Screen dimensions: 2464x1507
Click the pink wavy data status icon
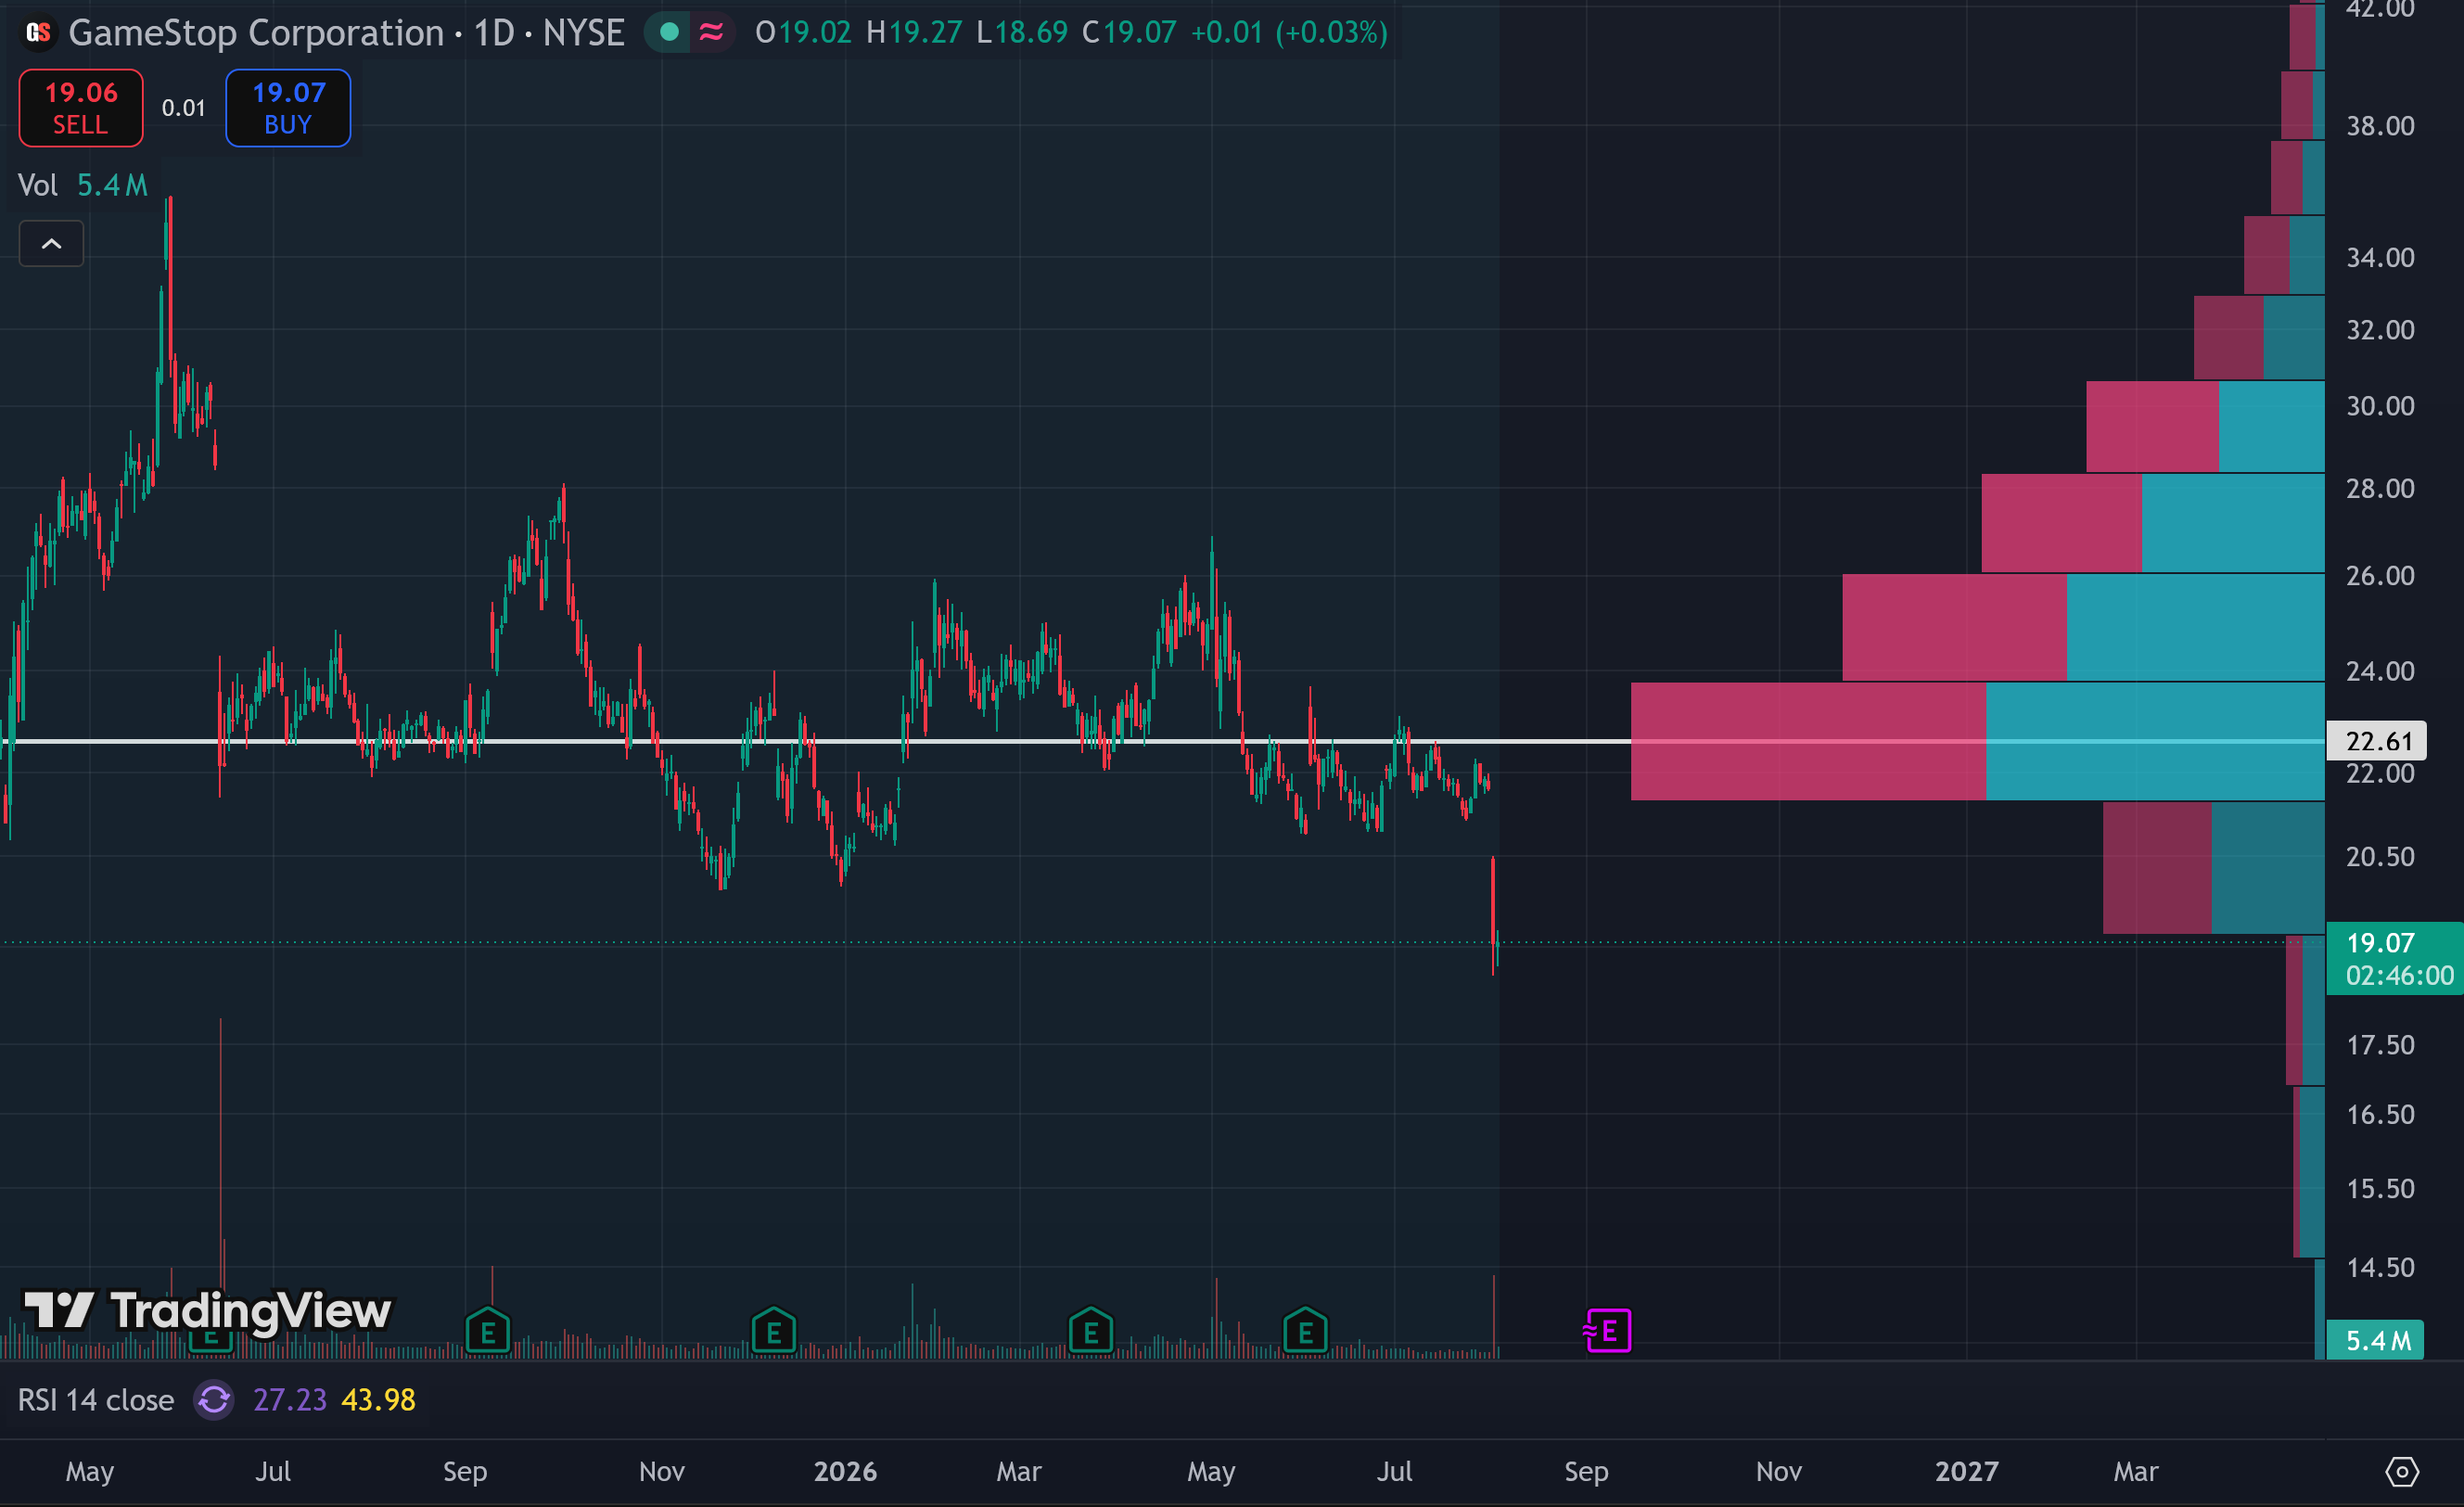tap(711, 33)
